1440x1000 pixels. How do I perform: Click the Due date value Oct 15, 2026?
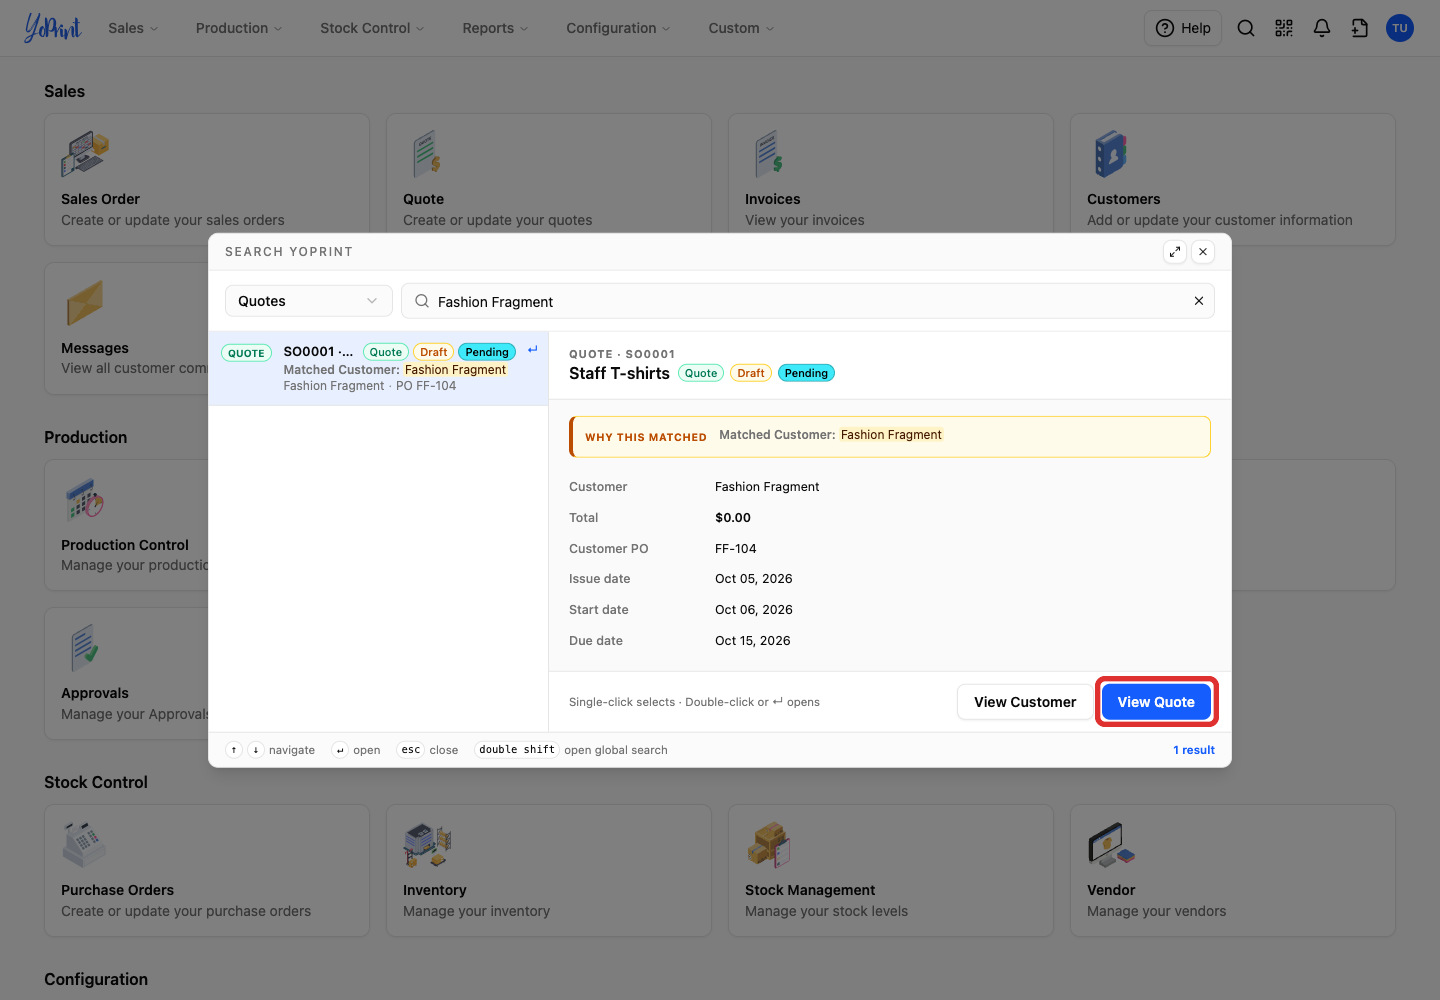tap(753, 641)
